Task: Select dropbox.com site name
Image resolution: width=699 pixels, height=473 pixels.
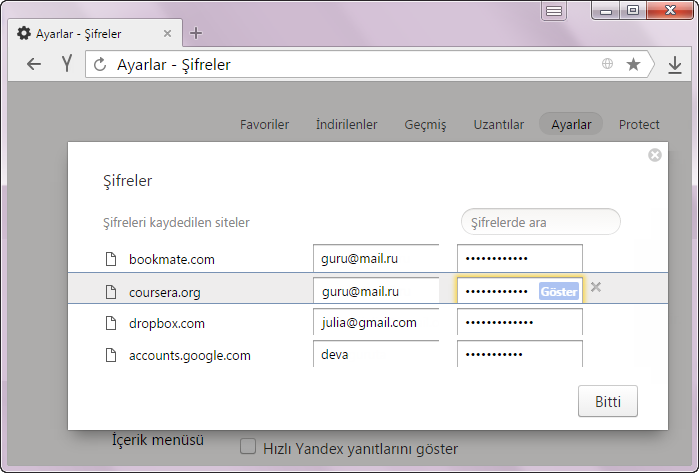Action: (167, 323)
